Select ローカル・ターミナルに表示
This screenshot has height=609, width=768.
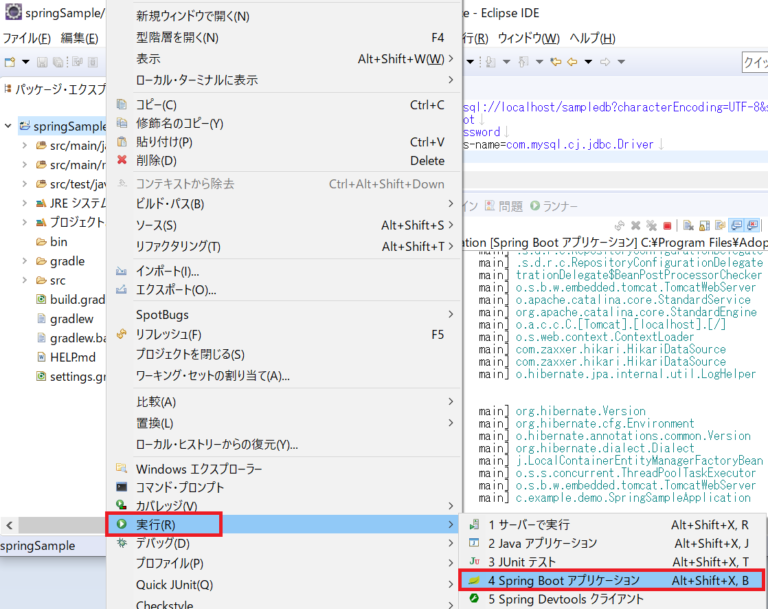pos(284,80)
